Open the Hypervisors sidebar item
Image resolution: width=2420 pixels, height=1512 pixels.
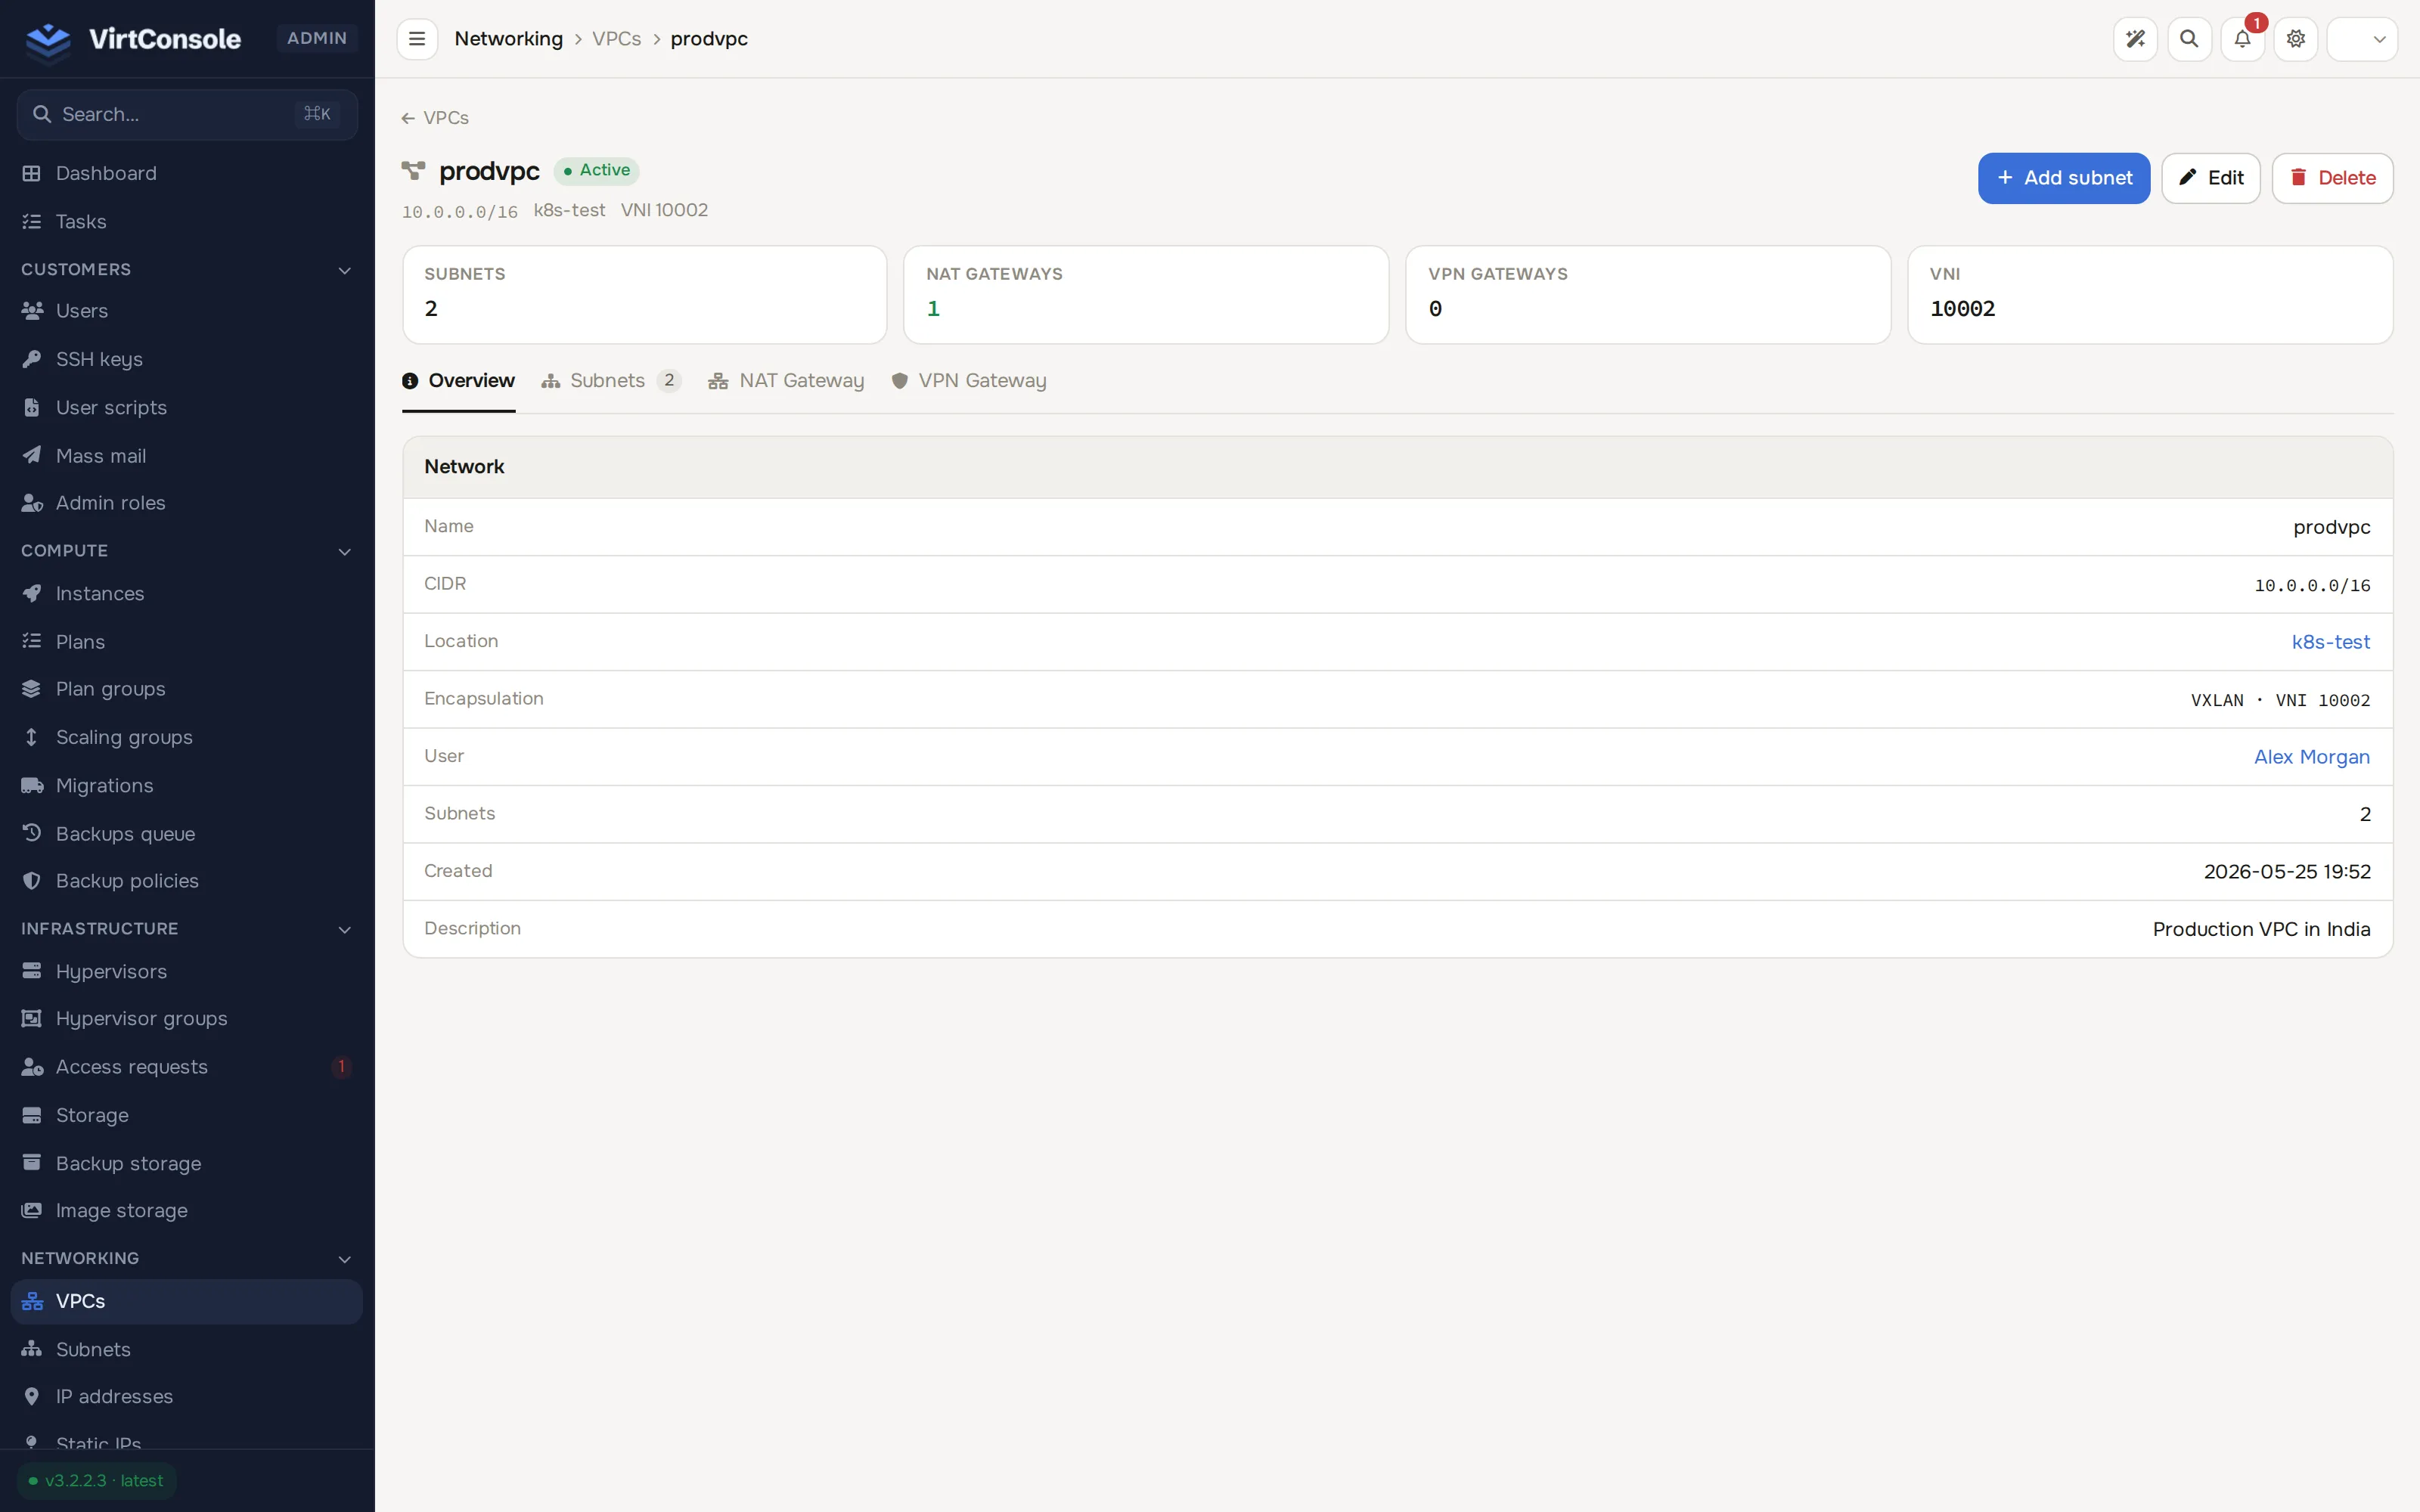coord(187,971)
